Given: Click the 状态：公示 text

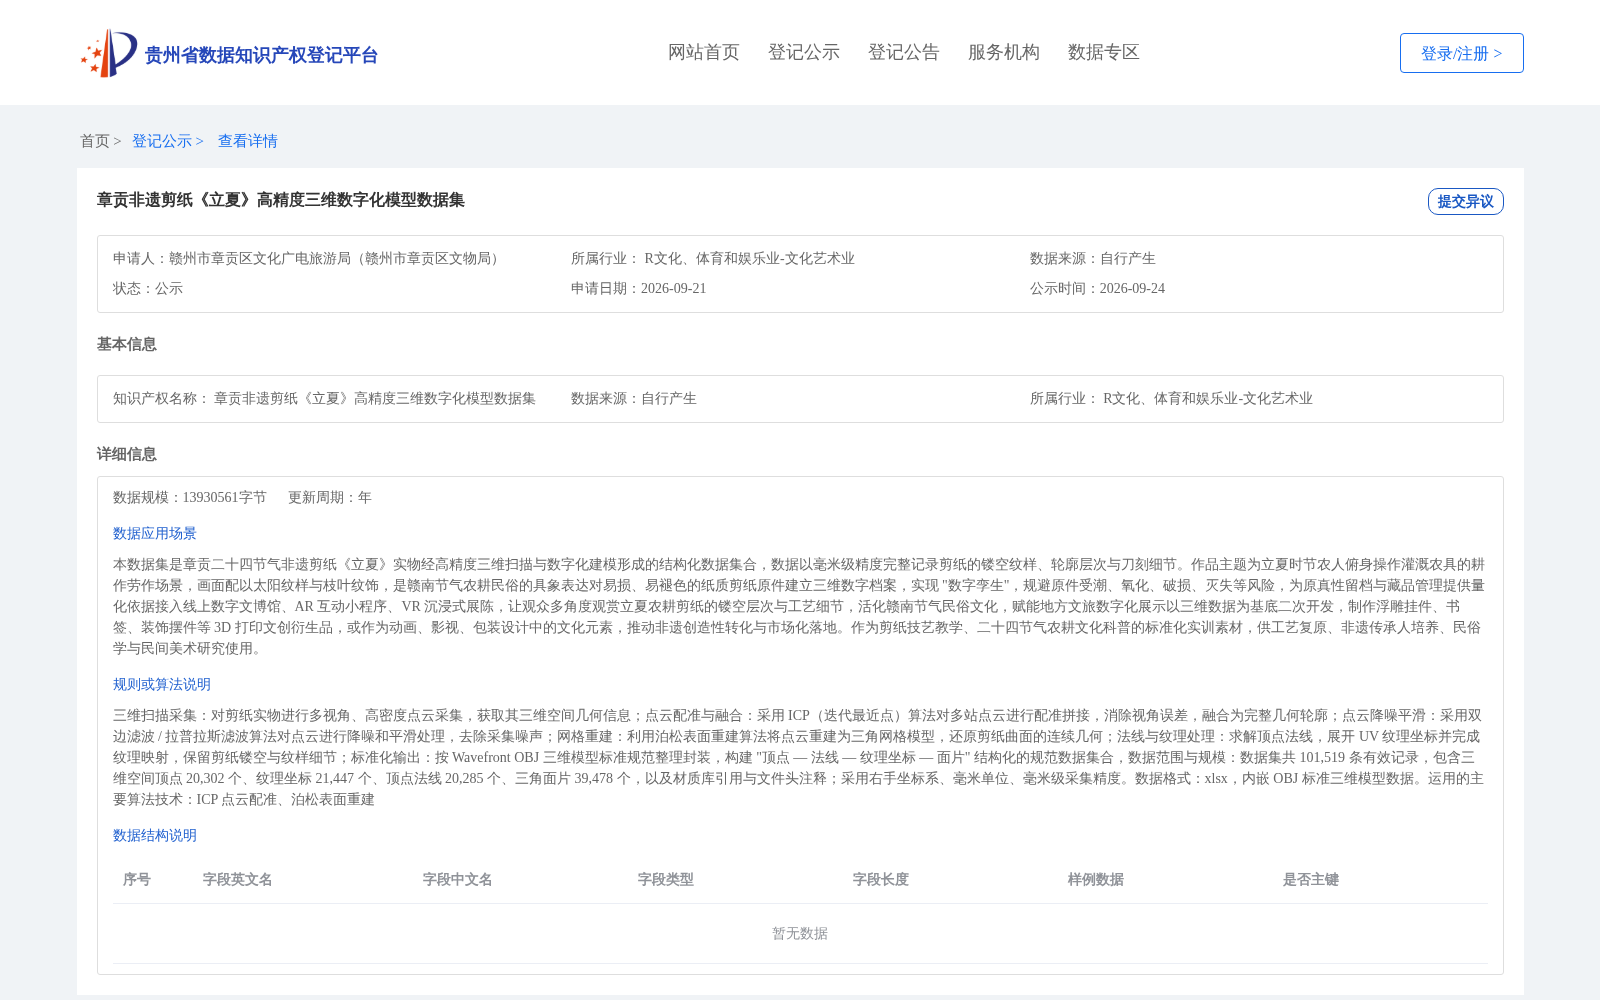Looking at the screenshot, I should 148,288.
